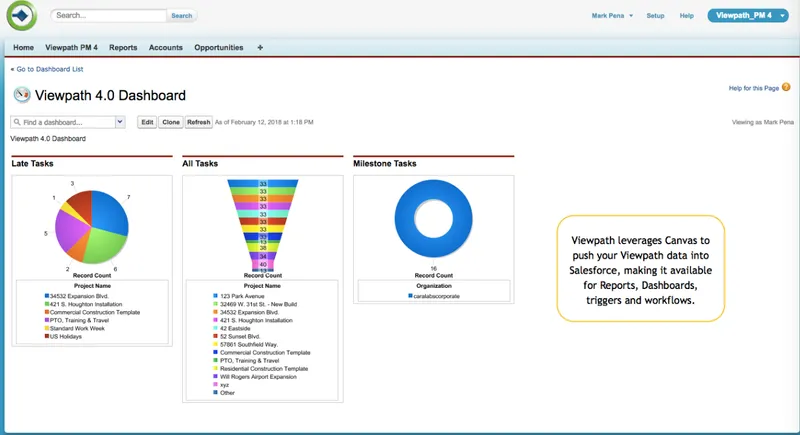Click the Late Tasks heading
Image resolution: width=800 pixels, height=435 pixels.
tap(32, 164)
